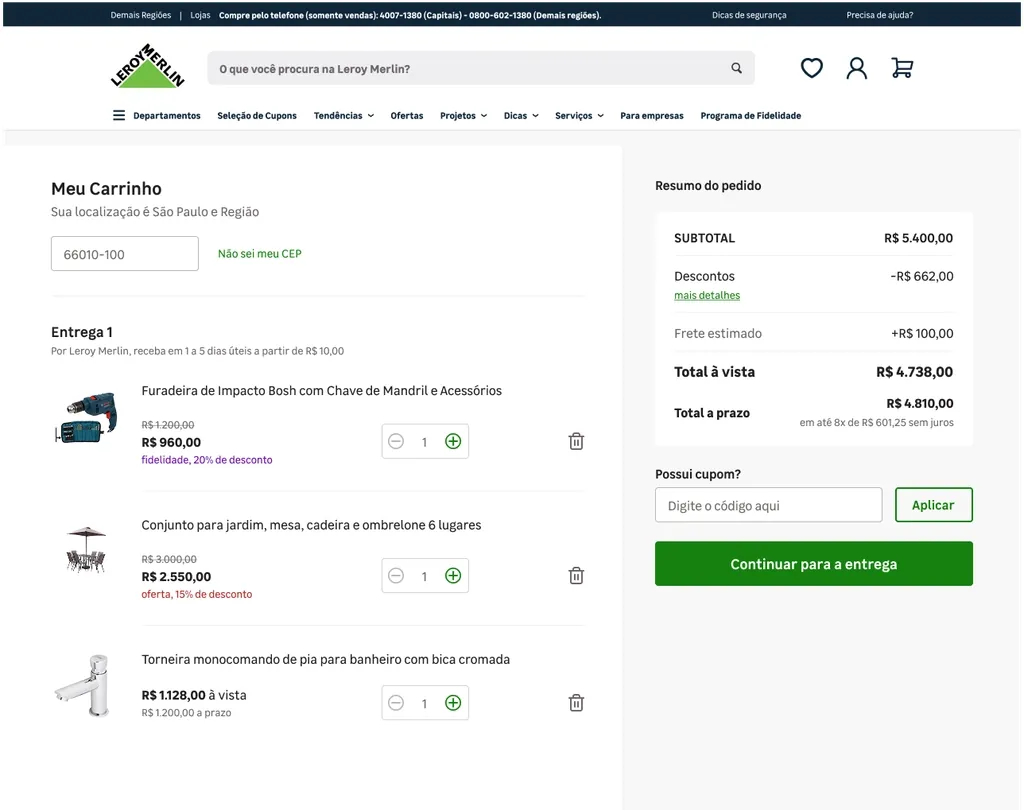The image size is (1024, 810).
Task: Expand the Serviços dropdown menu
Action: click(x=579, y=116)
